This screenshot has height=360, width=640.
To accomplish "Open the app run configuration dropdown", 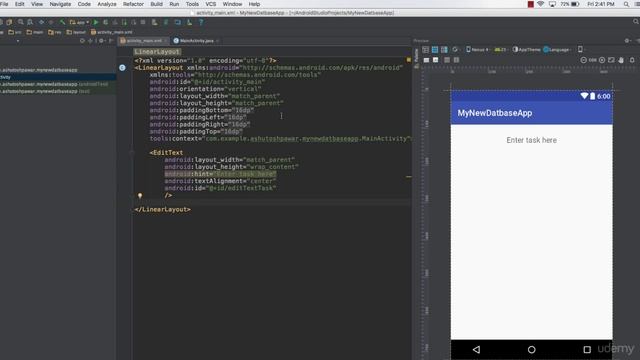I will [x=79, y=22].
